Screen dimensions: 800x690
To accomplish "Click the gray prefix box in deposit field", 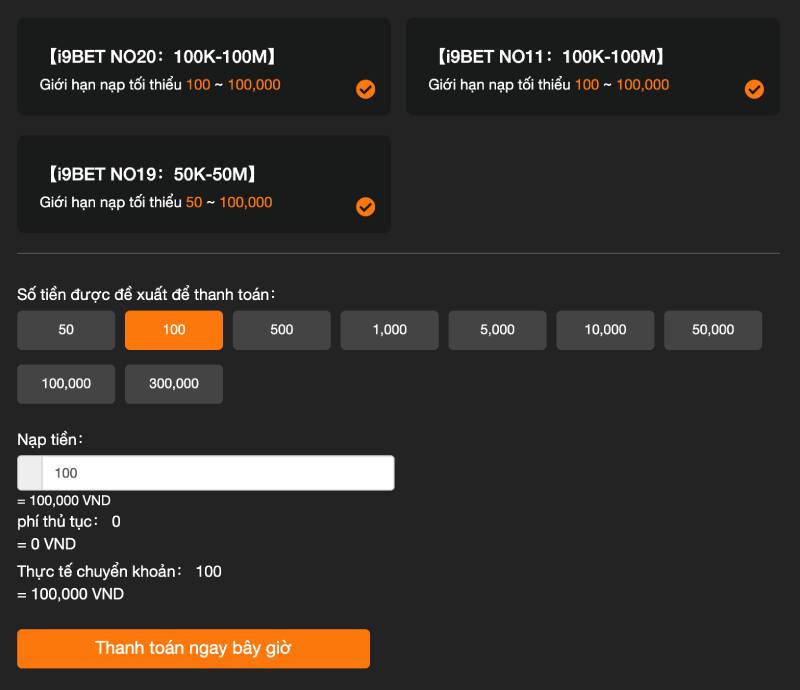I will point(30,473).
